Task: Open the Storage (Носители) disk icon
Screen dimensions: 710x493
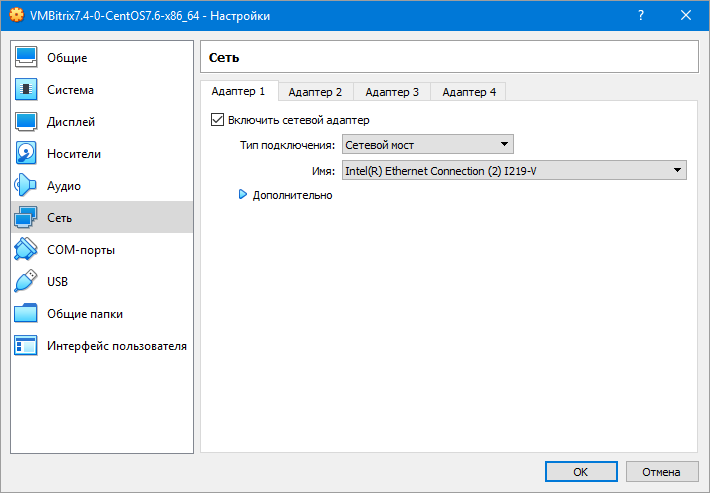Action: pyautogui.click(x=27, y=154)
